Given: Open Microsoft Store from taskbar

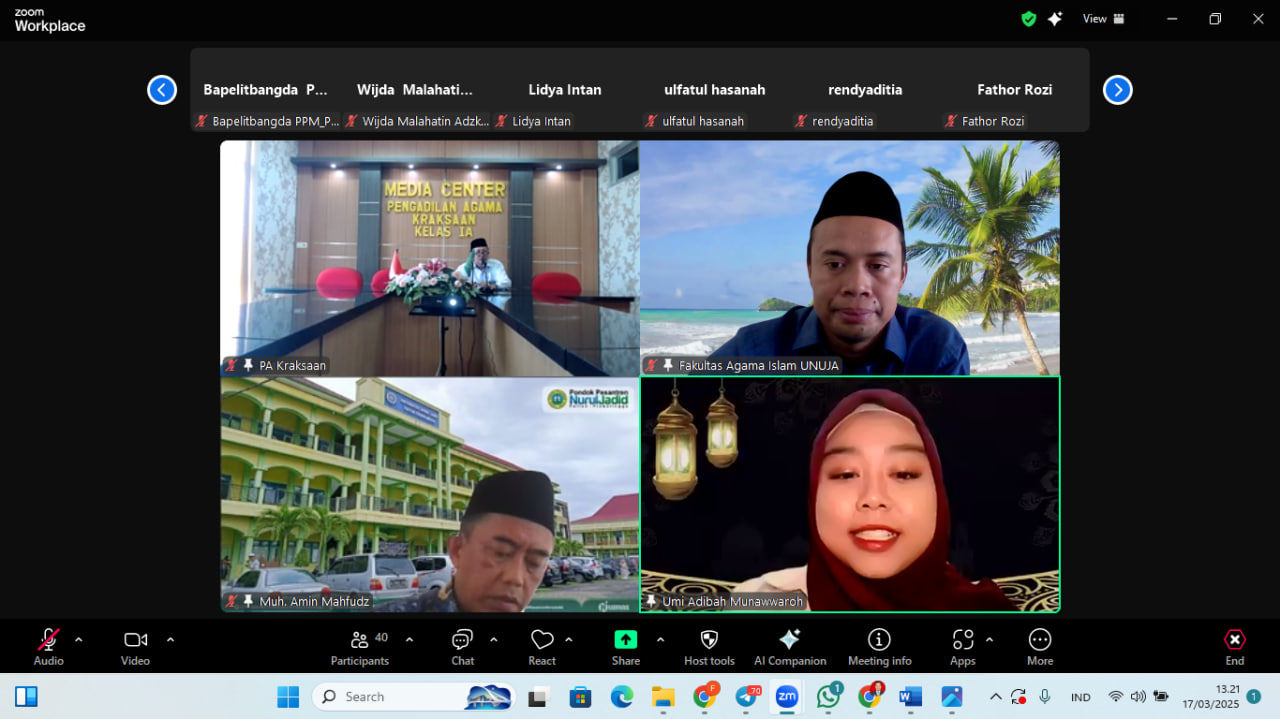Looking at the screenshot, I should (580, 697).
